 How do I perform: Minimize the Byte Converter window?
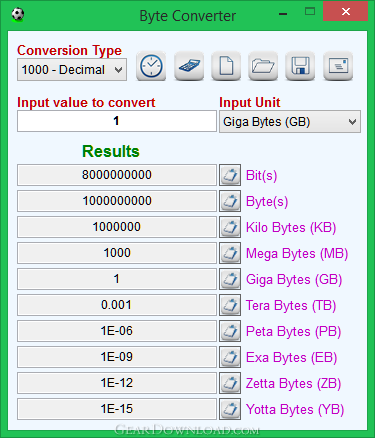point(283,14)
